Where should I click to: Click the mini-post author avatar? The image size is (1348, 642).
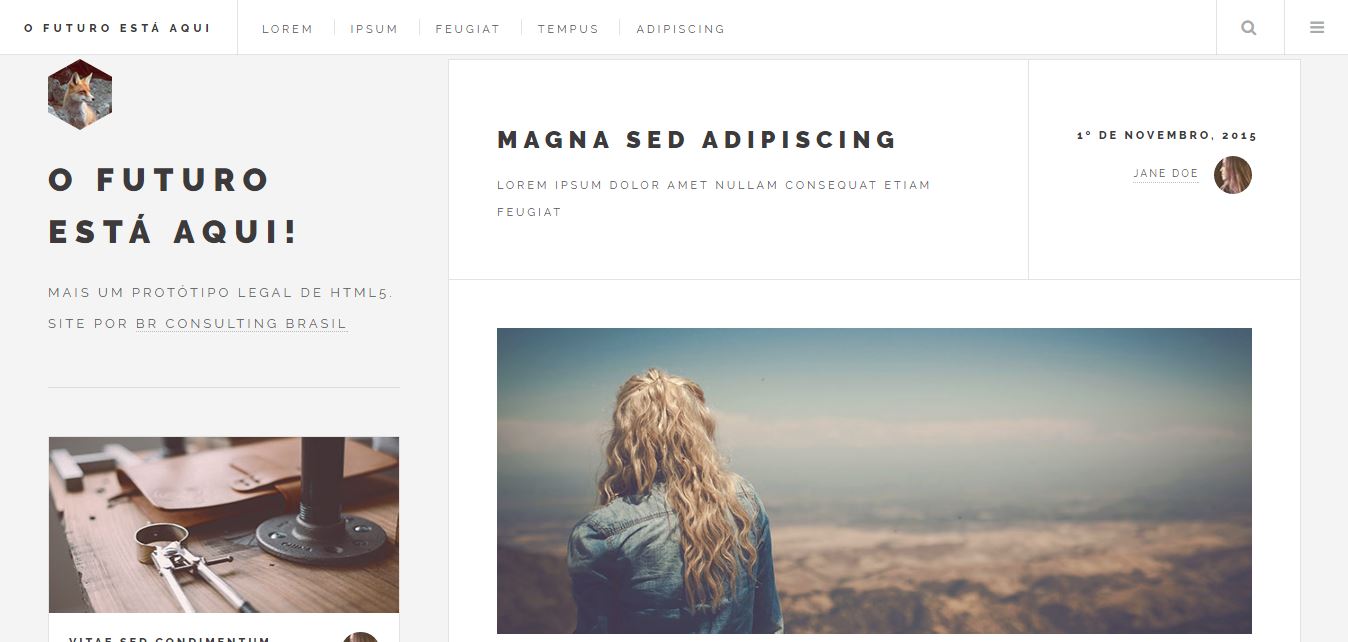tap(361, 637)
